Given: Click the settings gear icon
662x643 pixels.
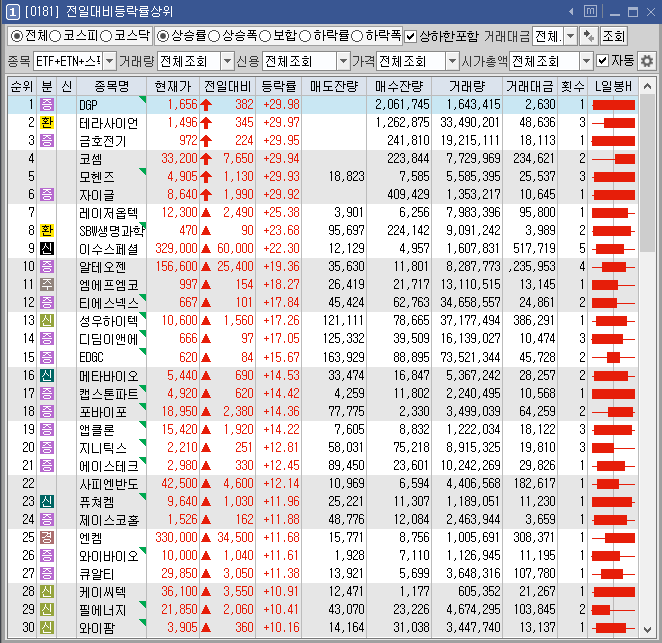Looking at the screenshot, I should click(x=646, y=62).
